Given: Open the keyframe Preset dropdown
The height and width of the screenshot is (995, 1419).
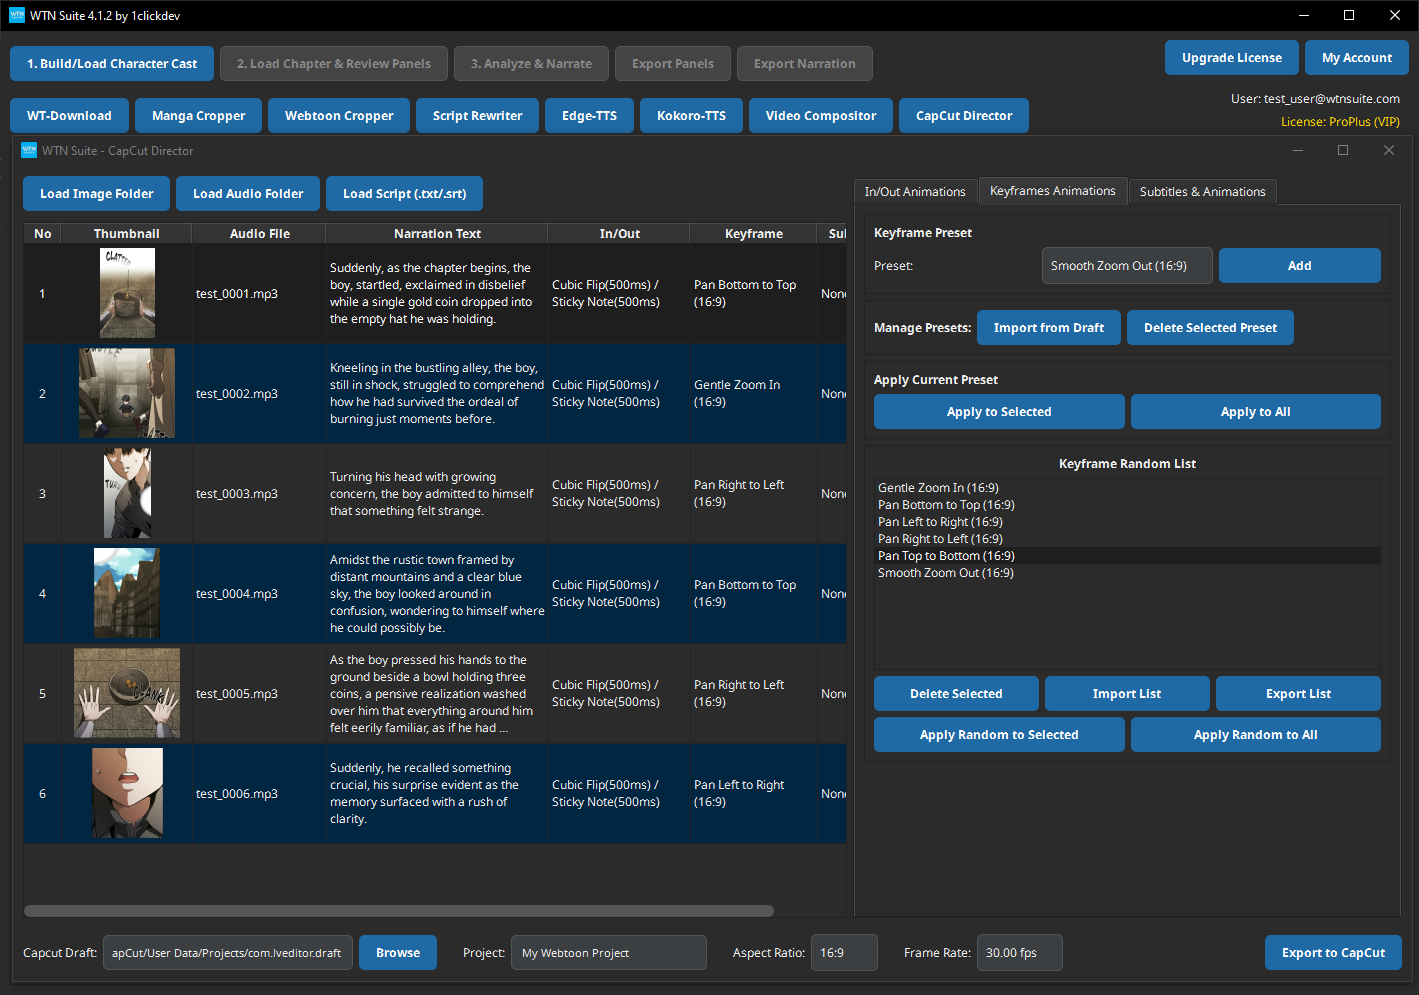Looking at the screenshot, I should pos(1127,265).
